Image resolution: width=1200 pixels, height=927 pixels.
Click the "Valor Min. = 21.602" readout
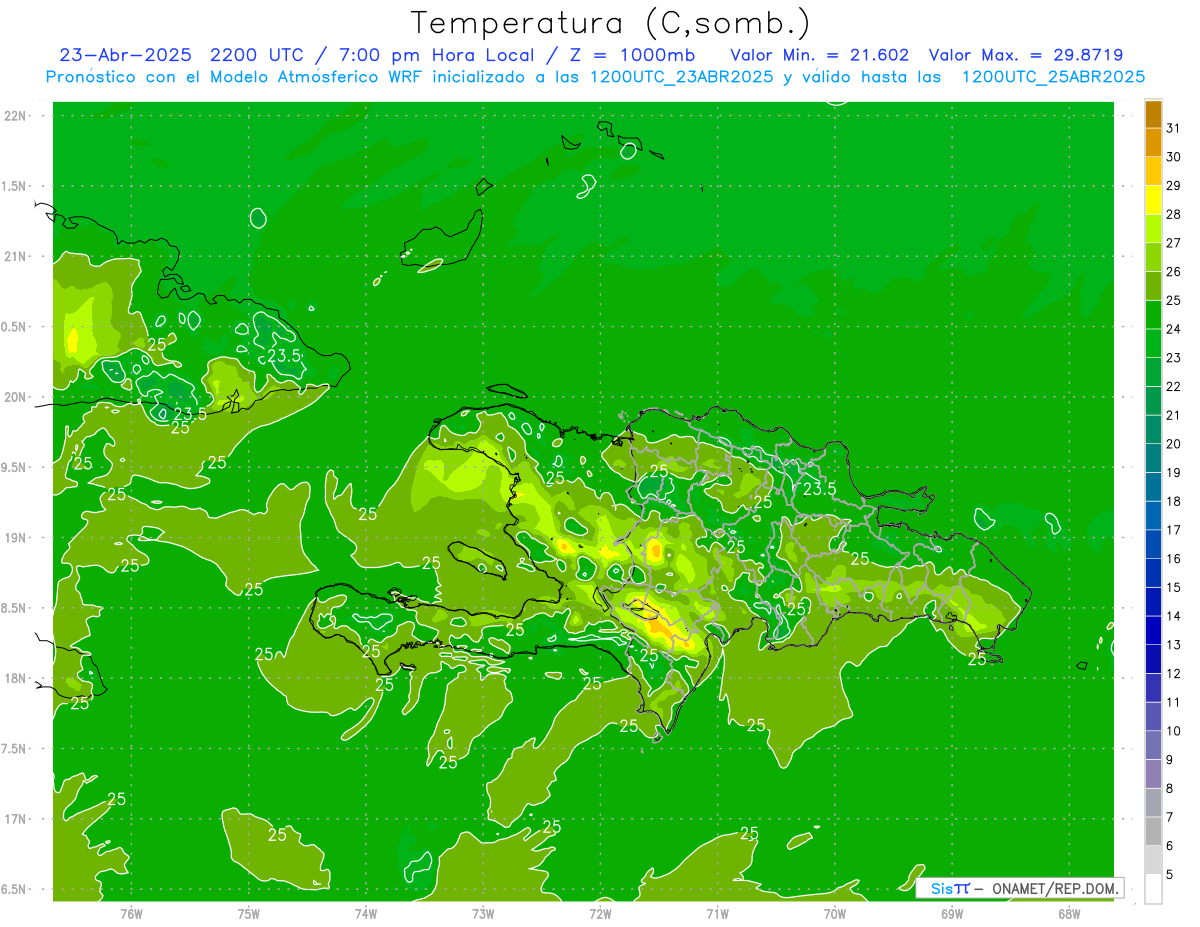pos(819,55)
